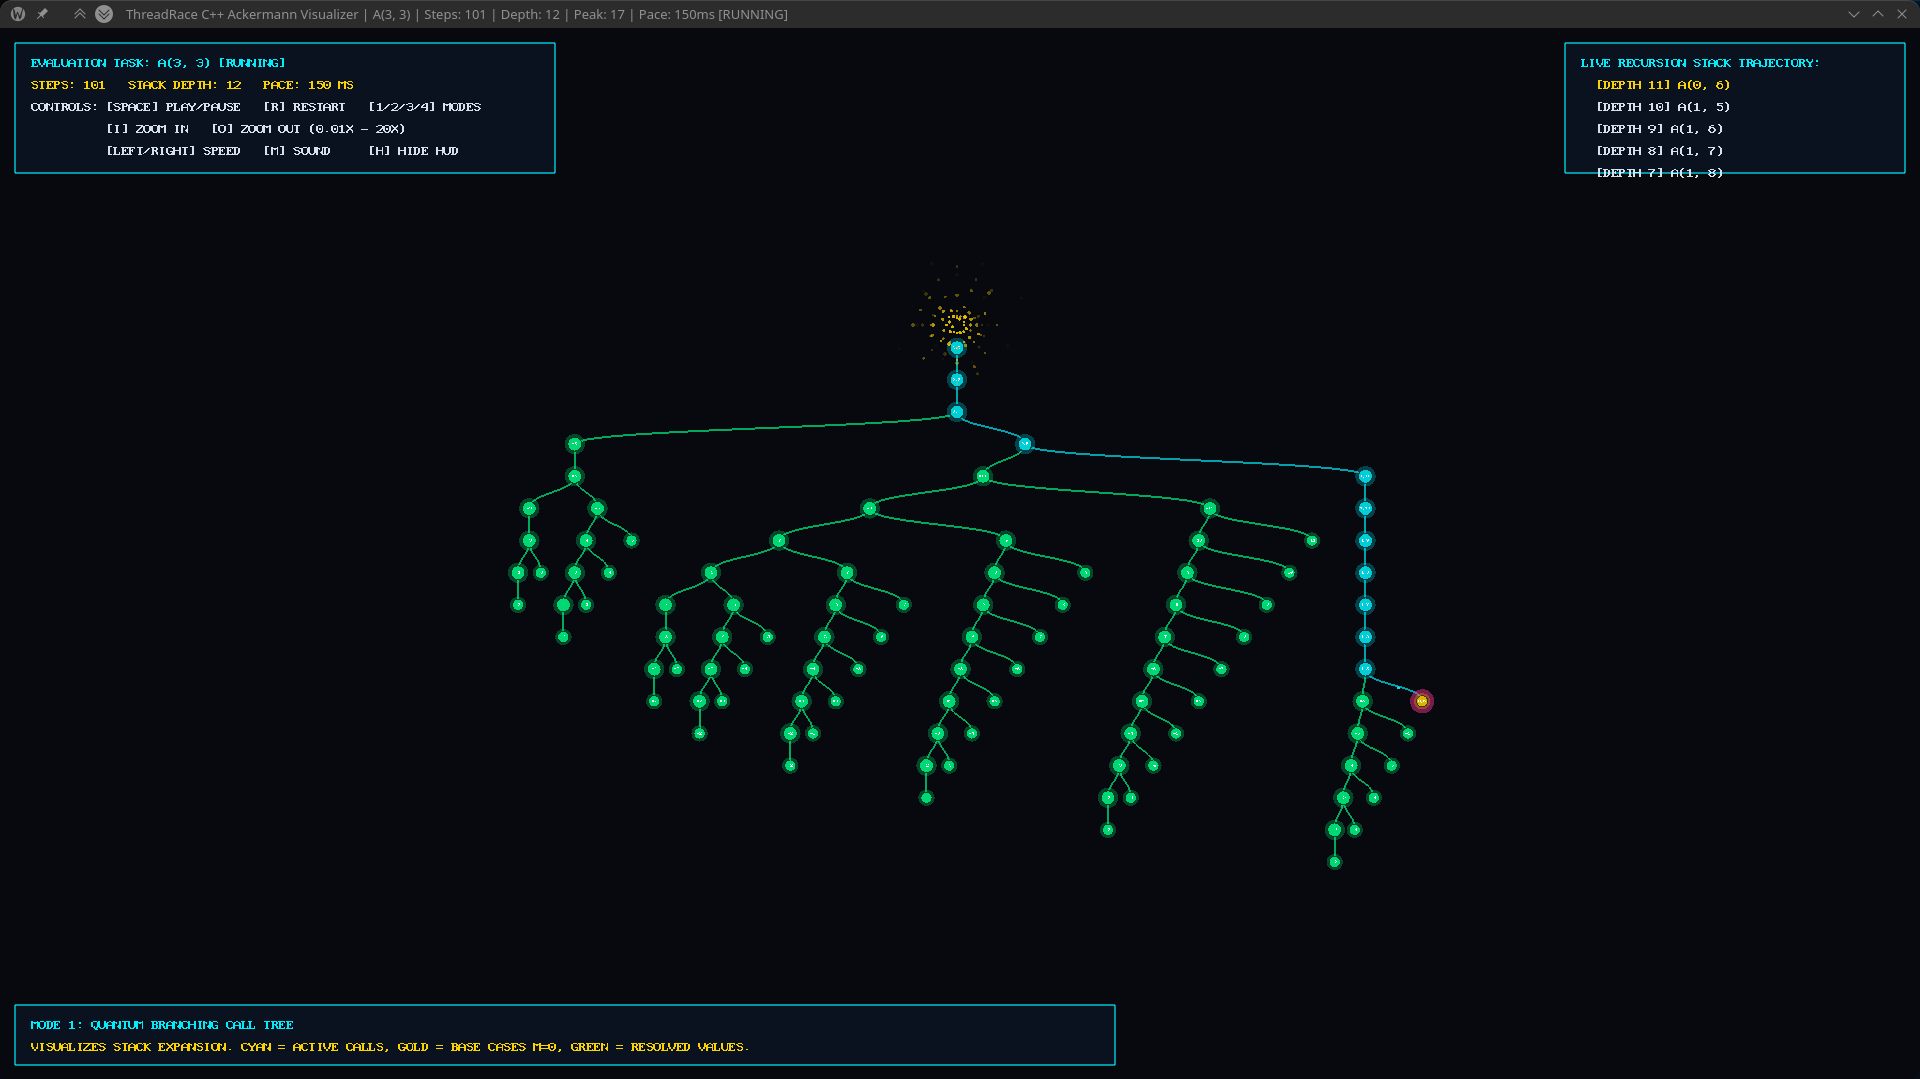
Task: Click the gold base-case node with magenta halo
Action: (1421, 701)
